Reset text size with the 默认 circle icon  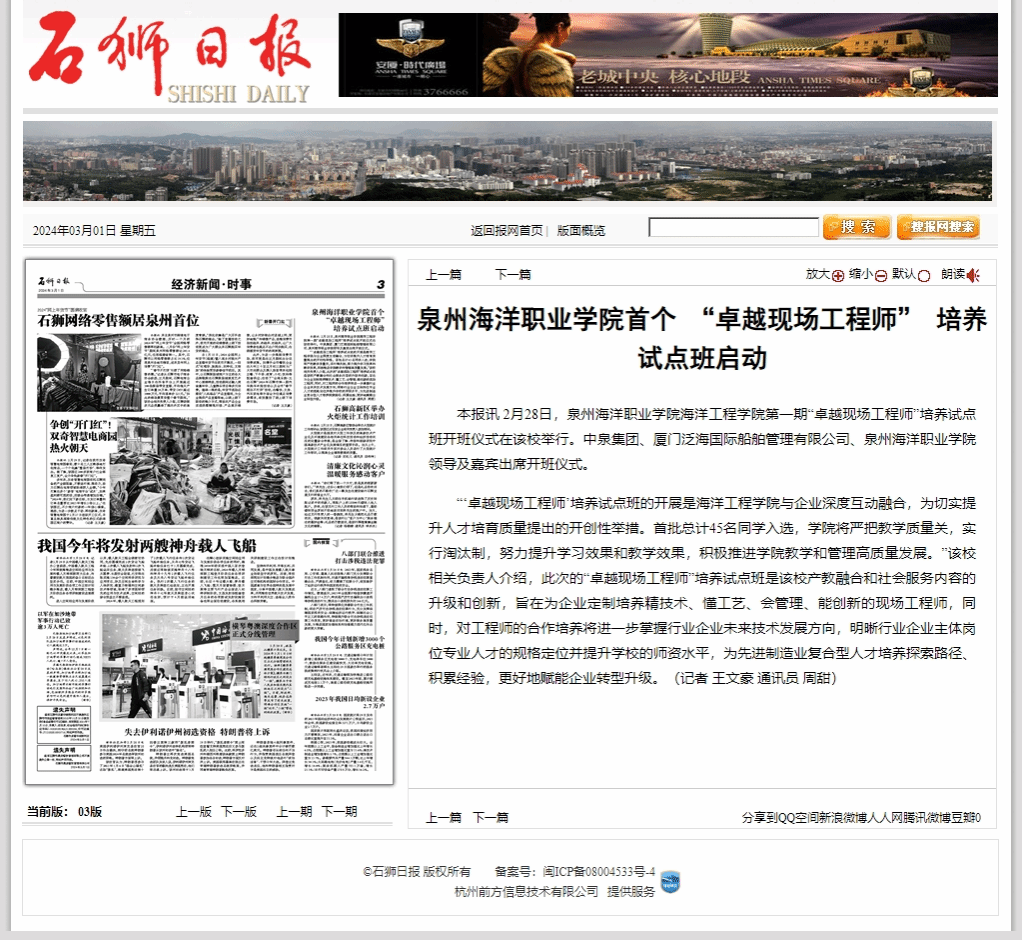tap(924, 275)
